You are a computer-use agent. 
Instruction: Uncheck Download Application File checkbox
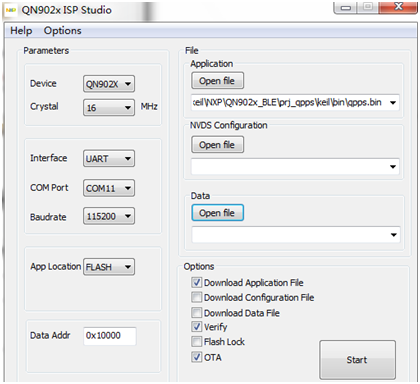196,283
